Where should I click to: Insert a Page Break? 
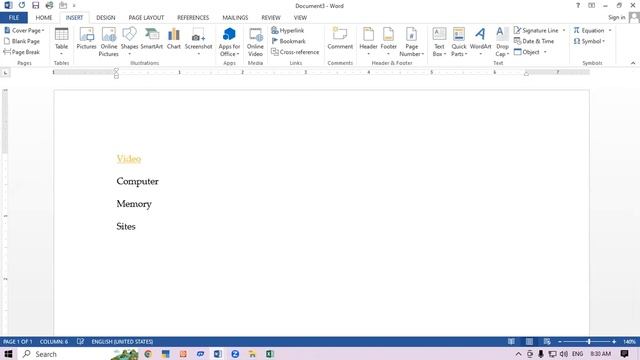pyautogui.click(x=22, y=52)
